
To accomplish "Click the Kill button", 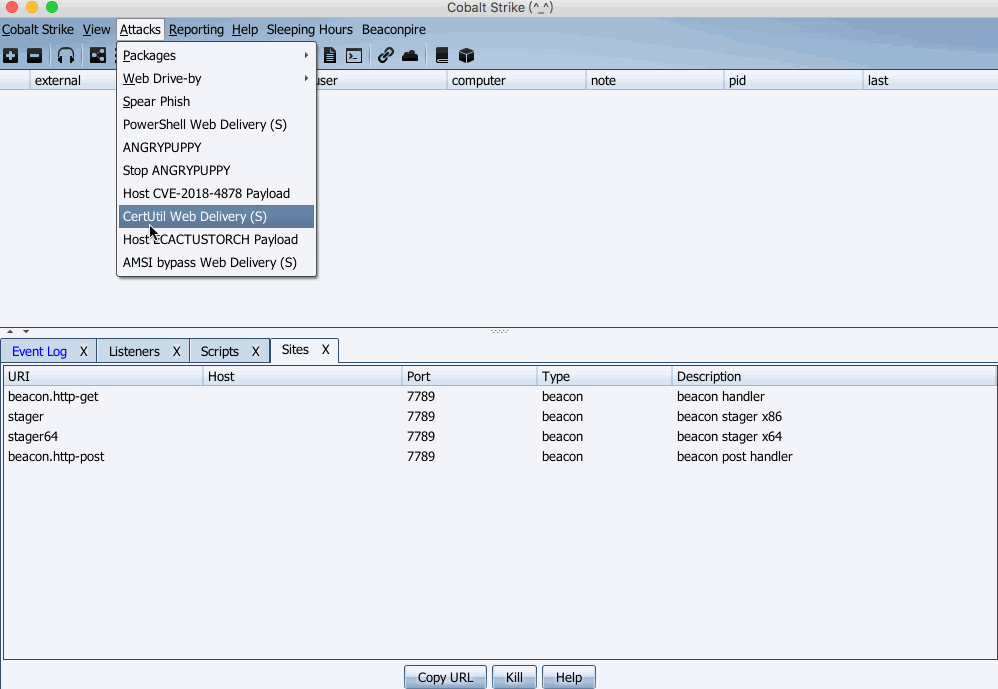I will click(514, 678).
